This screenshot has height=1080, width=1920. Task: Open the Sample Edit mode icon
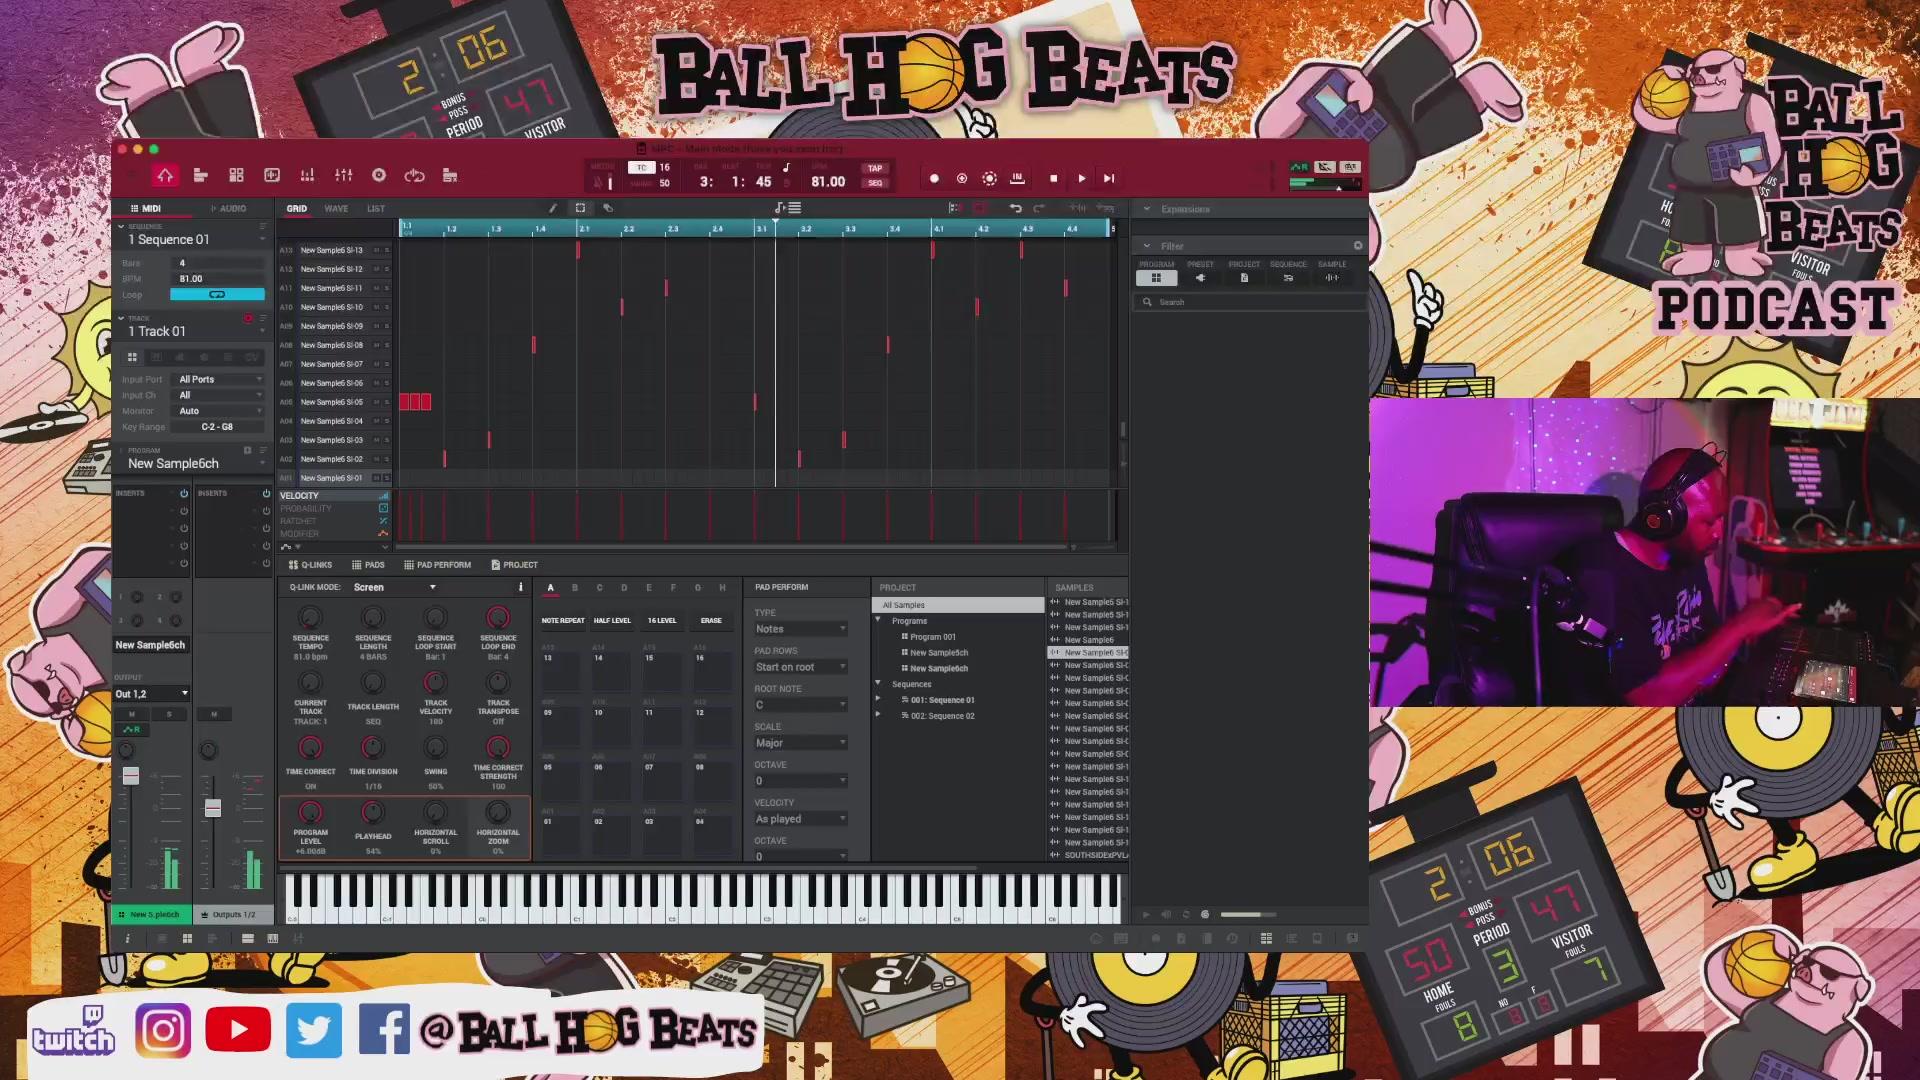(x=272, y=176)
